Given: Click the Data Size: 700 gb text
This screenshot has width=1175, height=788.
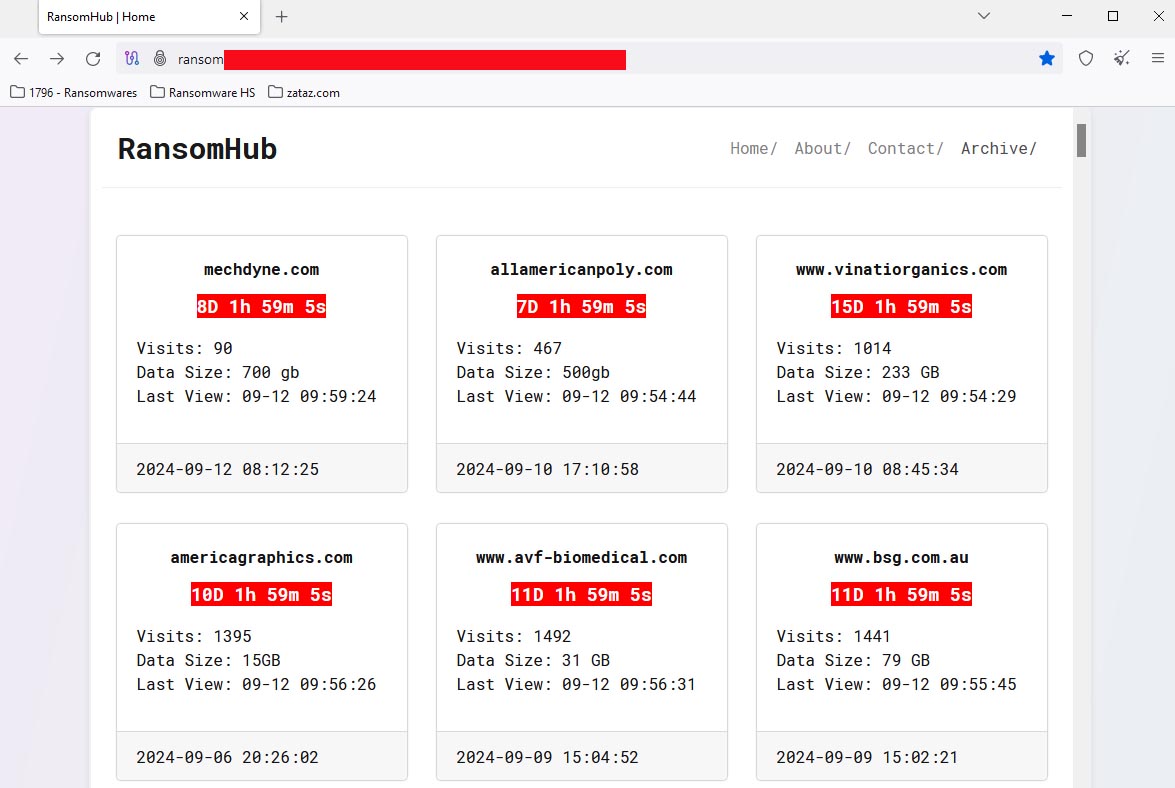Looking at the screenshot, I should 218,372.
